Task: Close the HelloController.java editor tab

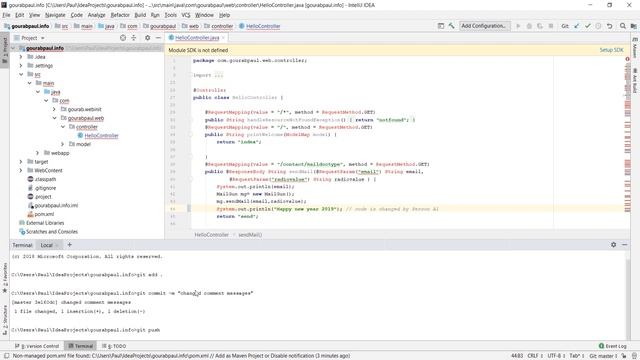Action: tap(223, 38)
